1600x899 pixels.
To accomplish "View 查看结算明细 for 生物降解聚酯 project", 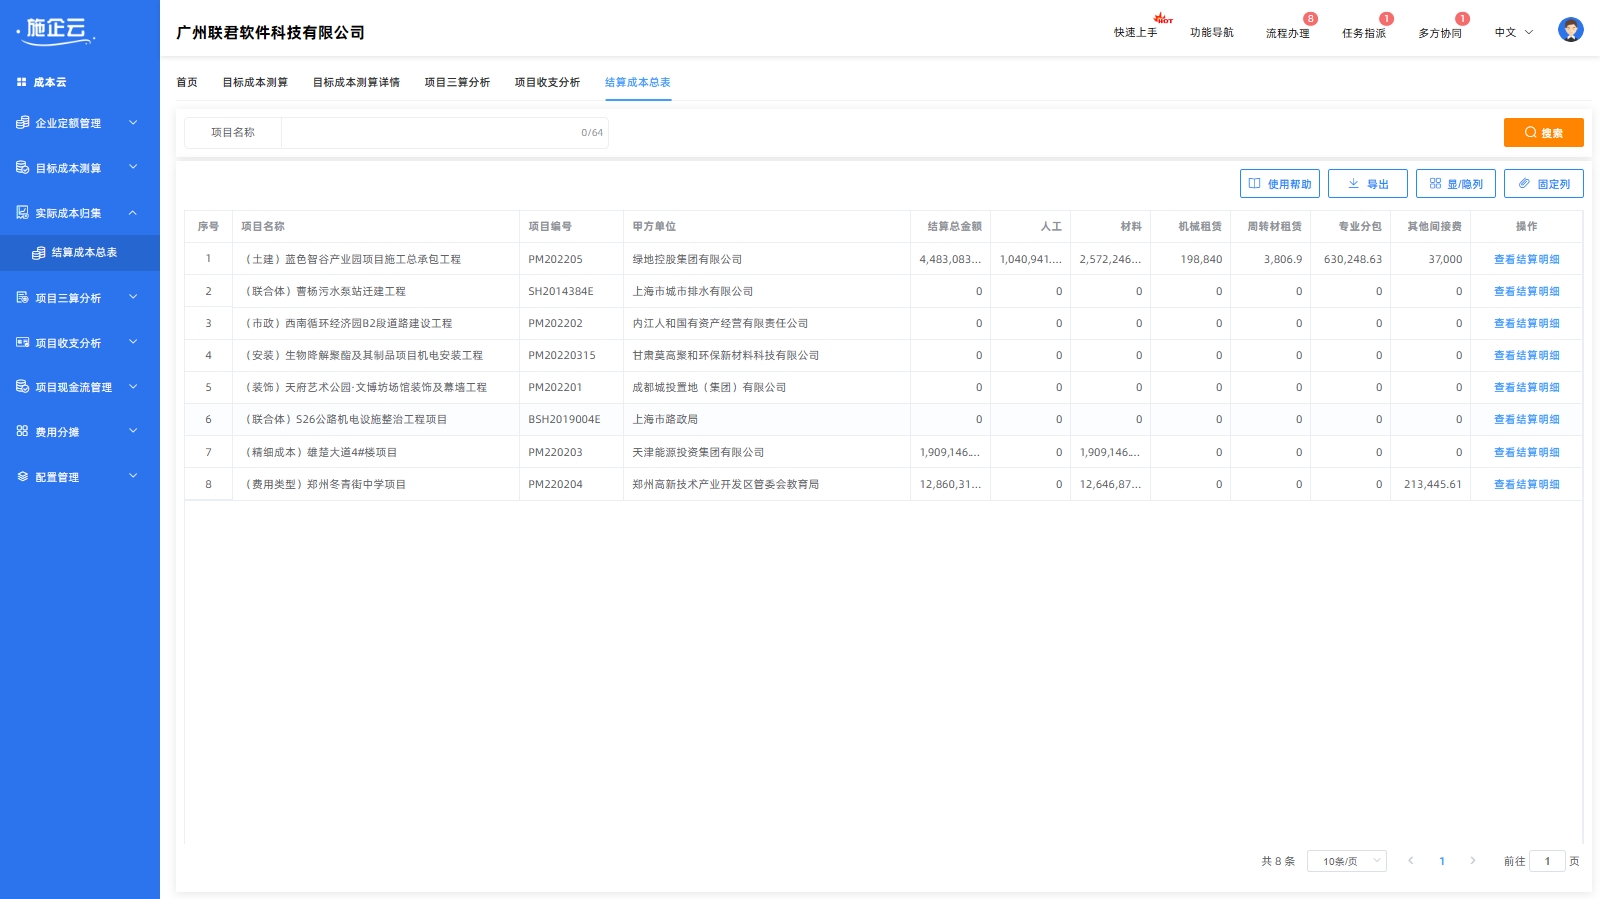I will (x=1527, y=355).
